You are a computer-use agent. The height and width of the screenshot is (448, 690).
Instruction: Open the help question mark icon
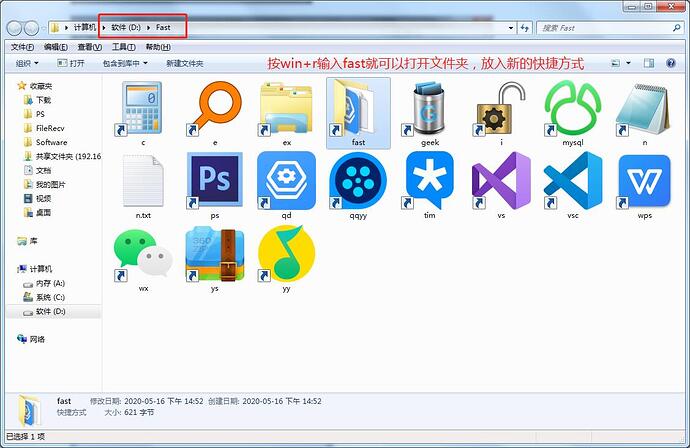pos(671,63)
